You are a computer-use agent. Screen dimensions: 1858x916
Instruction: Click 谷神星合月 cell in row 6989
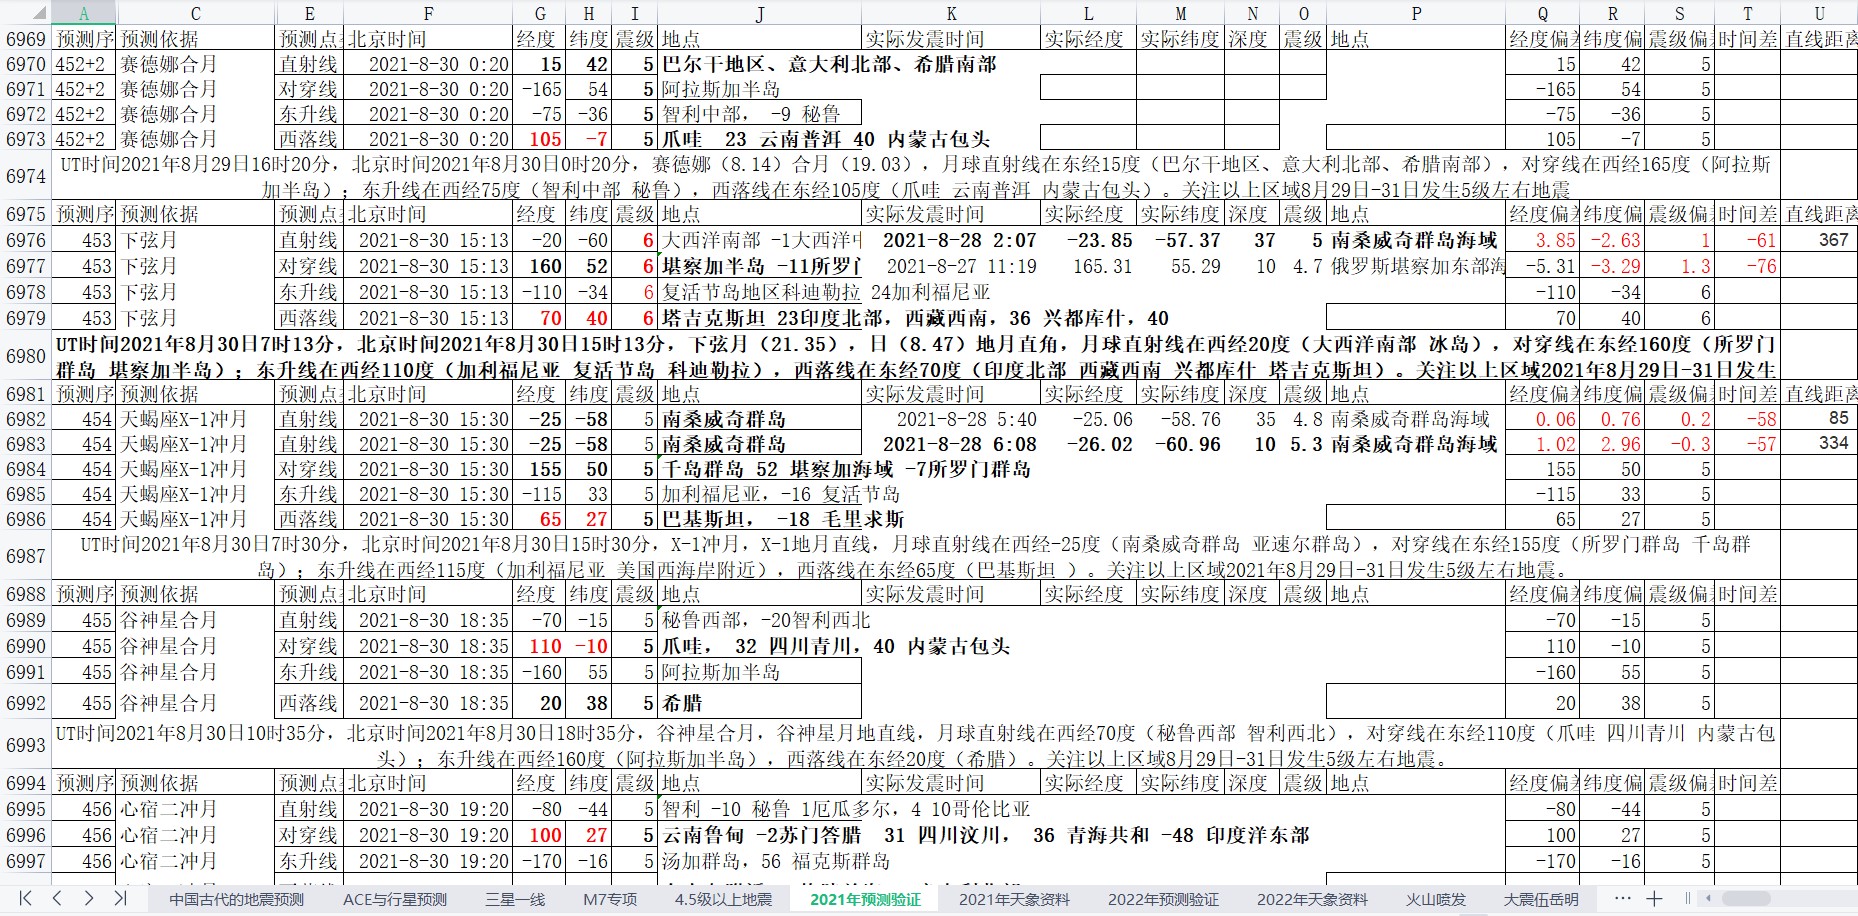(196, 620)
